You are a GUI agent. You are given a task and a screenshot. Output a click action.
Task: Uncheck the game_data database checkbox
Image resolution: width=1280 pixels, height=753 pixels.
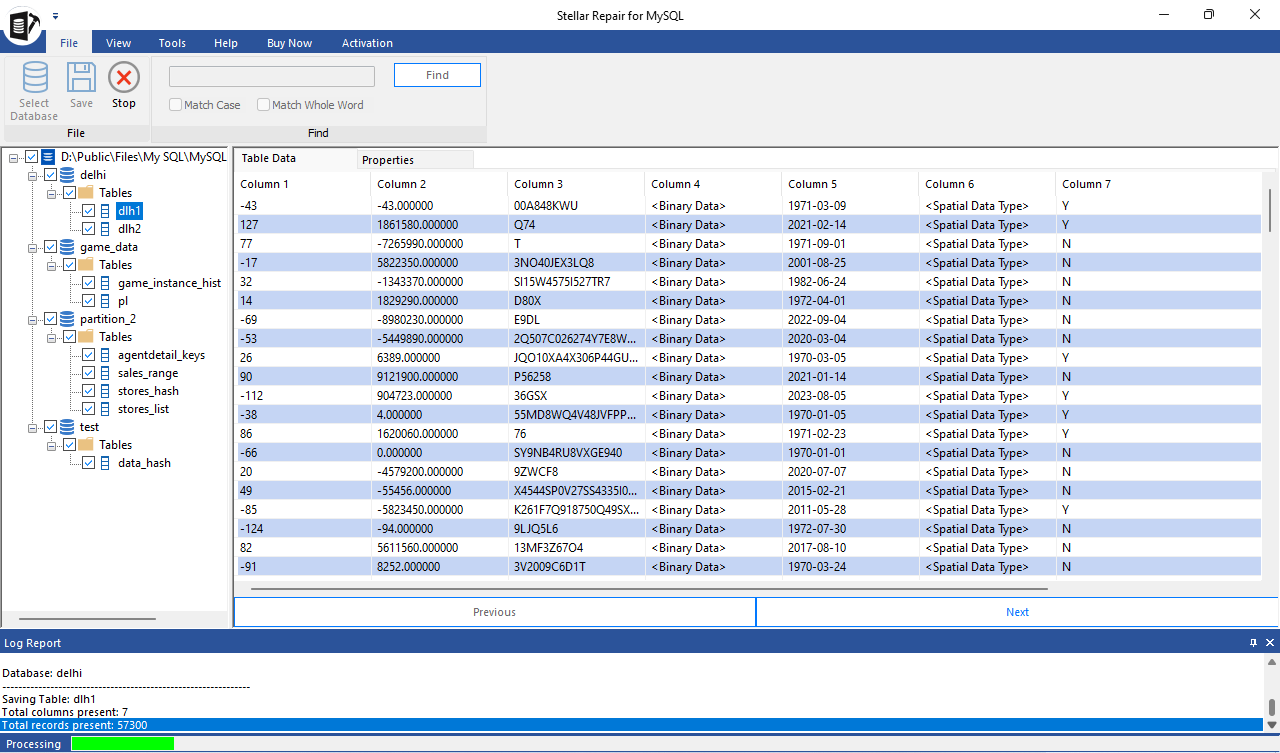coord(50,247)
